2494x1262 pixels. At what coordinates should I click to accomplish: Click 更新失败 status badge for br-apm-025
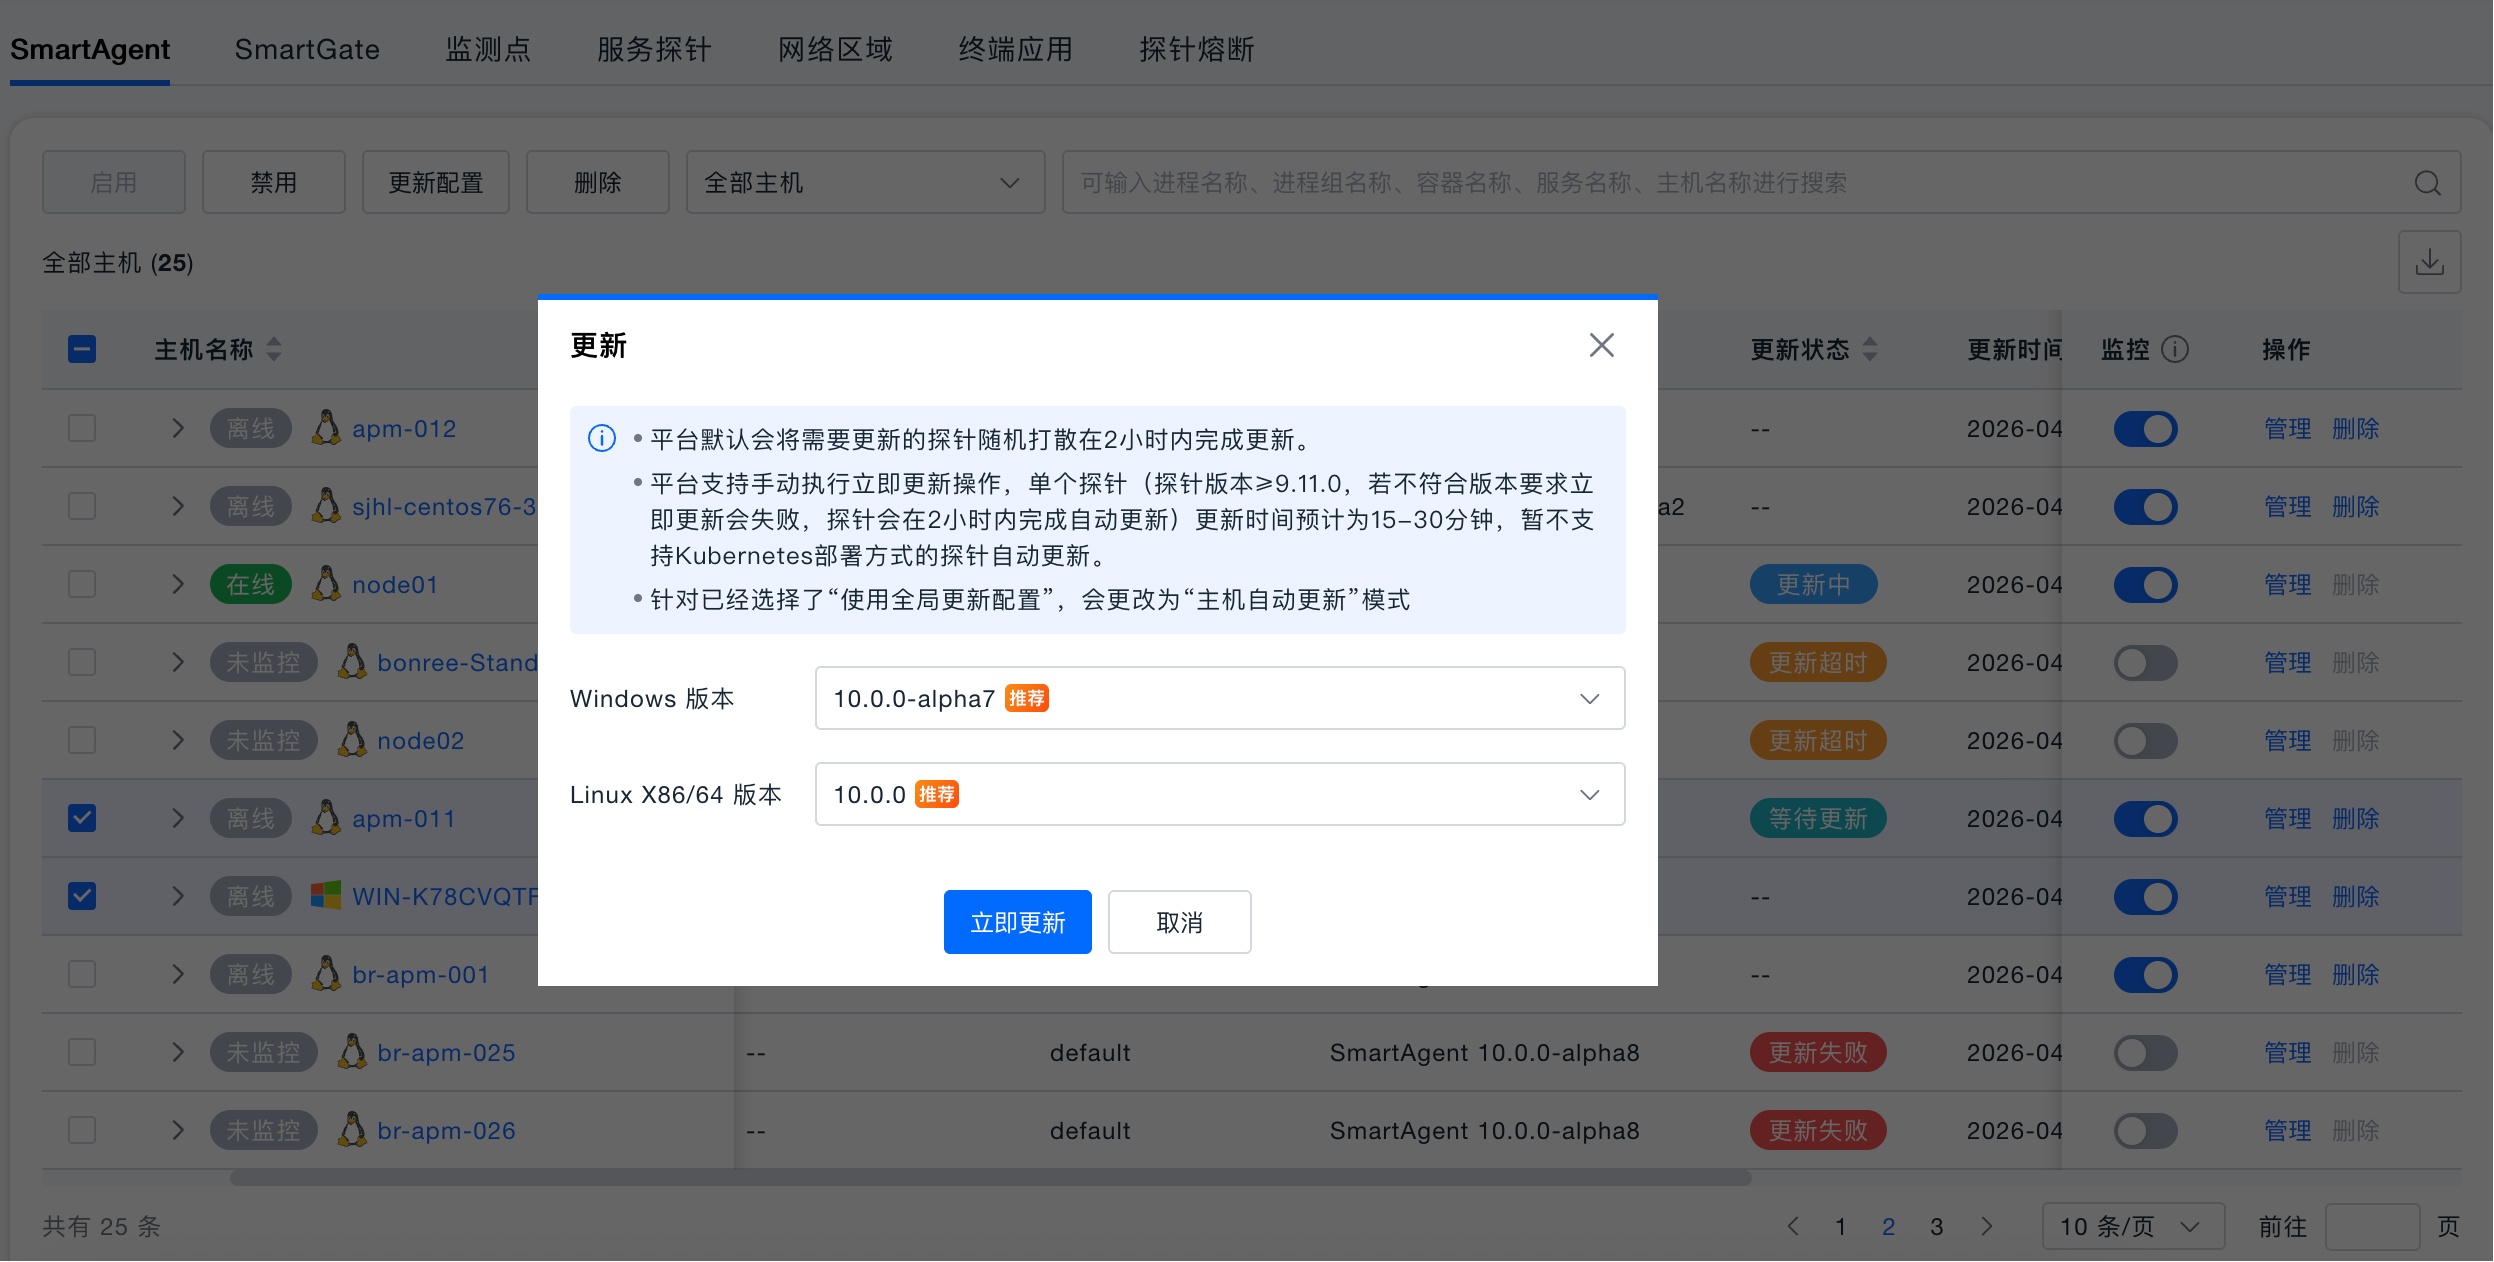[x=1817, y=1052]
